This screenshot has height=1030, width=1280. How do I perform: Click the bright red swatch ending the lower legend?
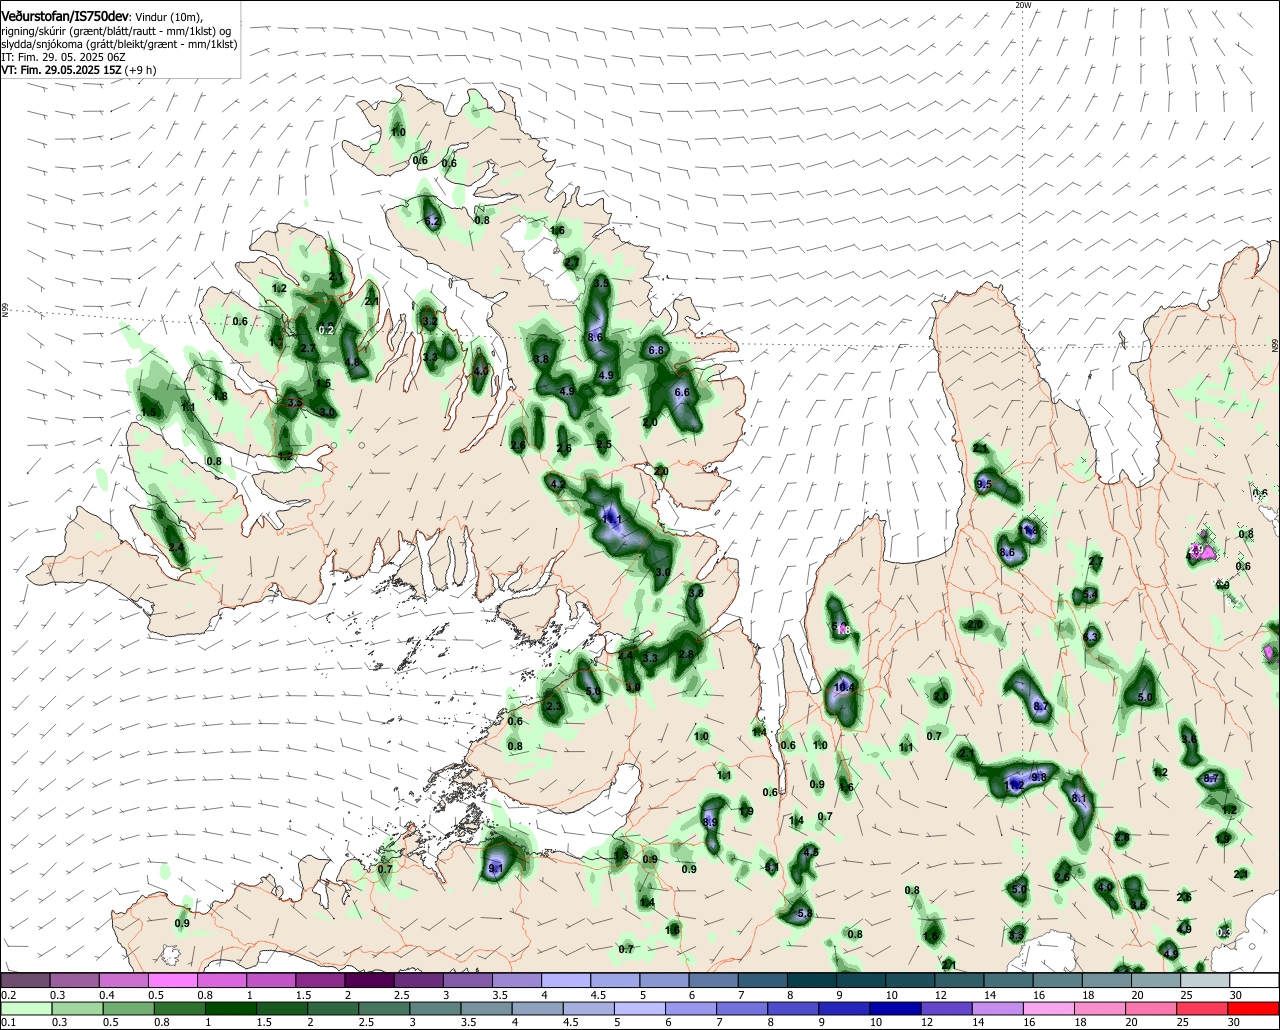pyautogui.click(x=1254, y=1008)
